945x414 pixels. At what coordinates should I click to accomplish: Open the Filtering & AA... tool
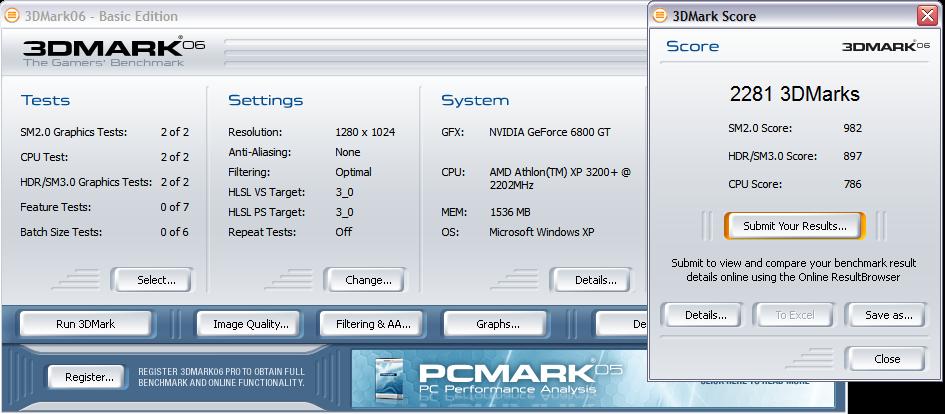pyautogui.click(x=373, y=324)
